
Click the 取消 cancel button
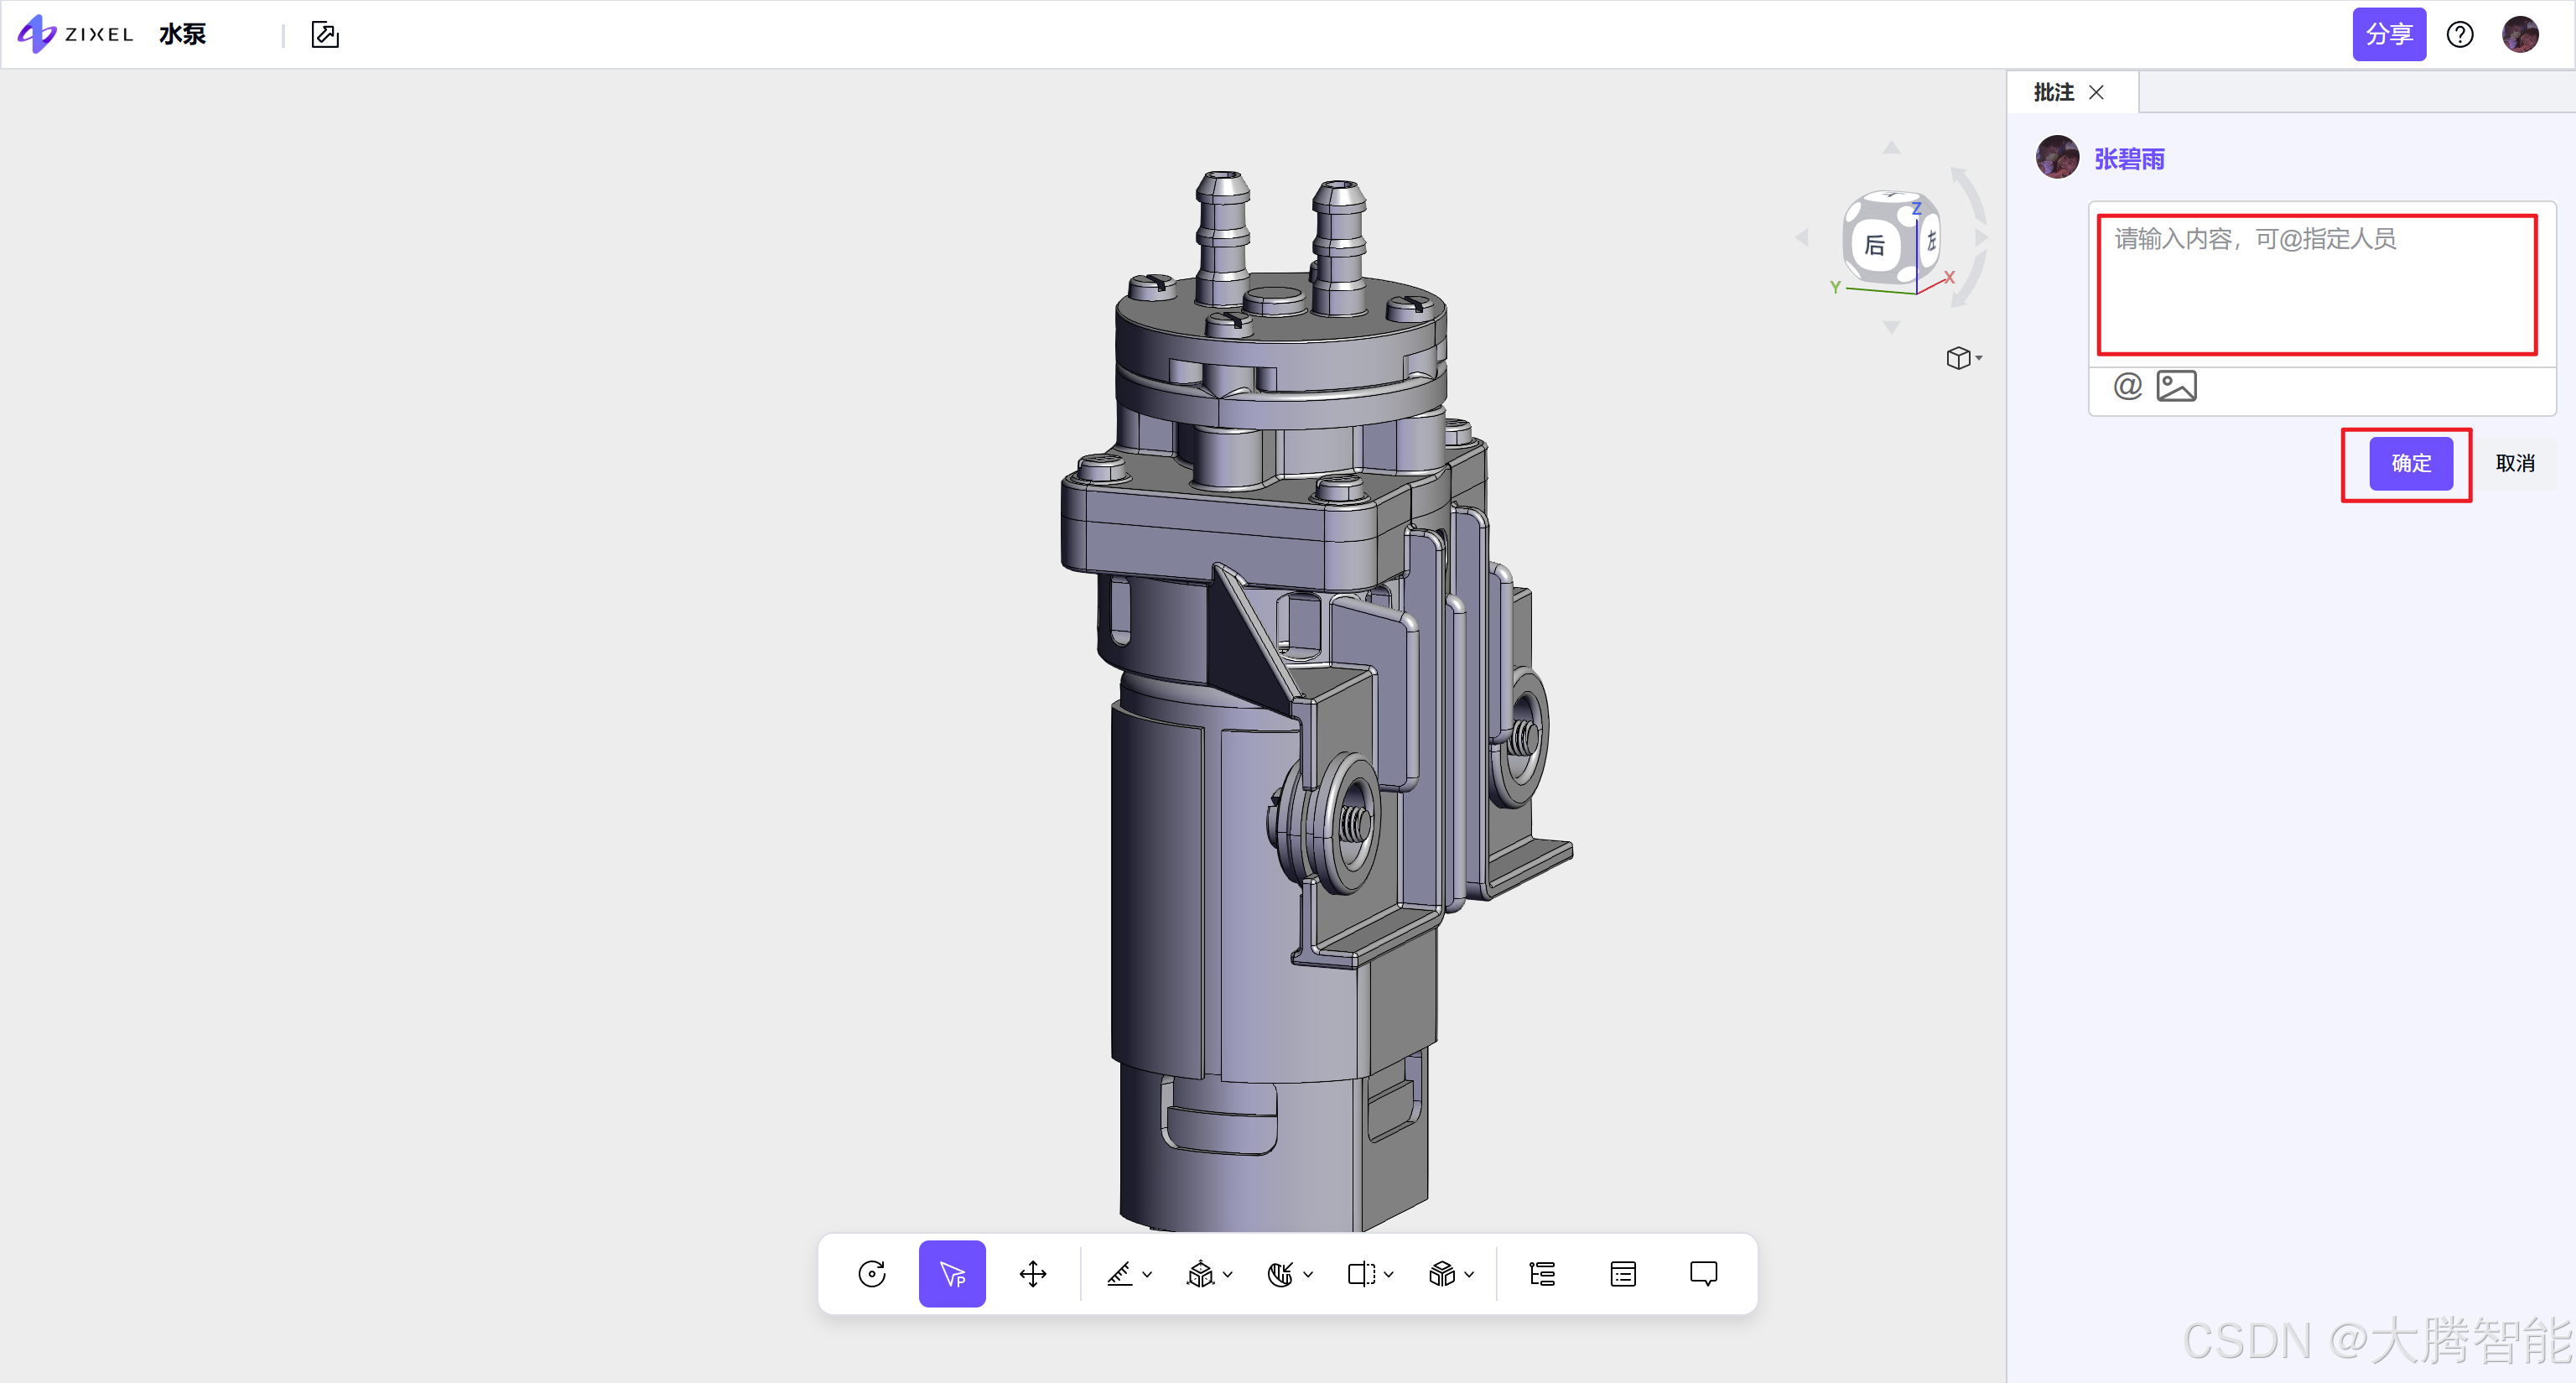[x=2514, y=463]
